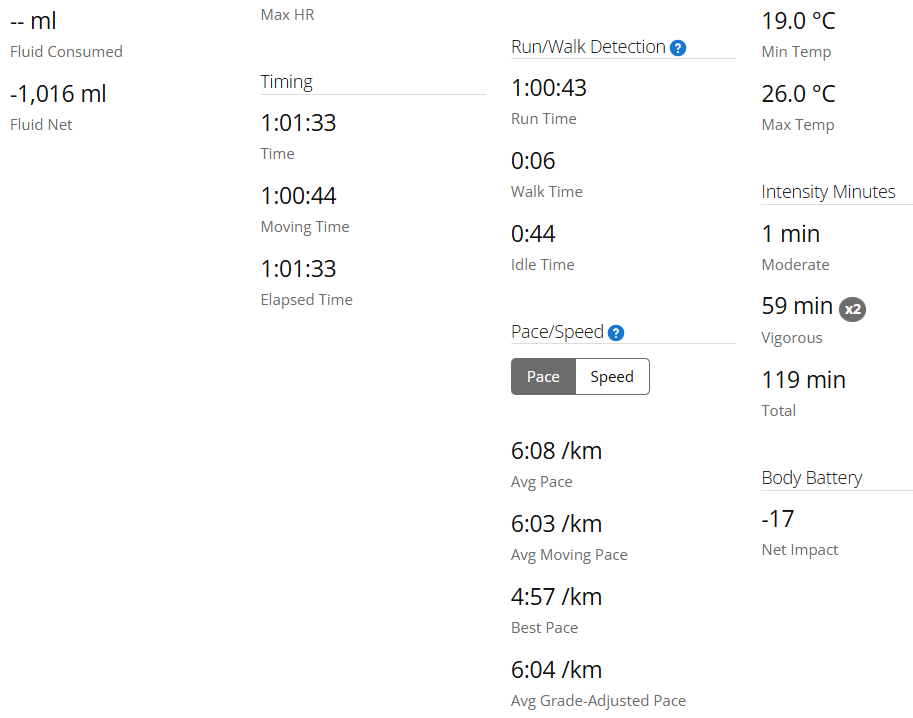Click the Body Battery section heading
The width and height of the screenshot is (913, 718).
pyautogui.click(x=811, y=478)
